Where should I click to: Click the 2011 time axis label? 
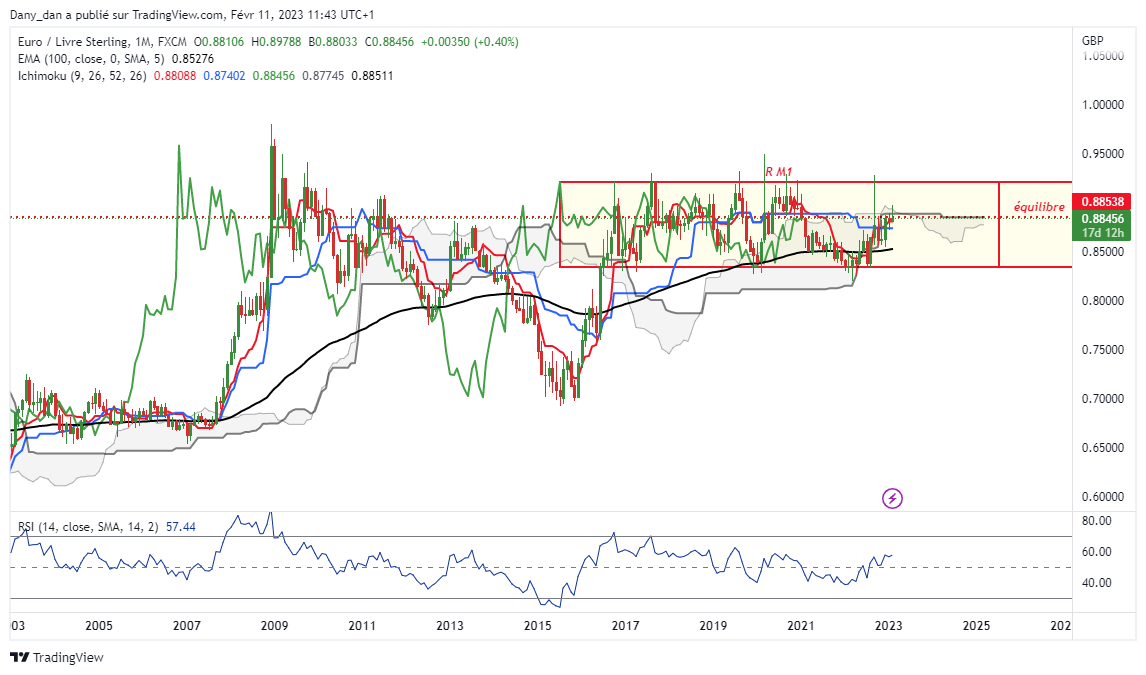click(x=362, y=626)
